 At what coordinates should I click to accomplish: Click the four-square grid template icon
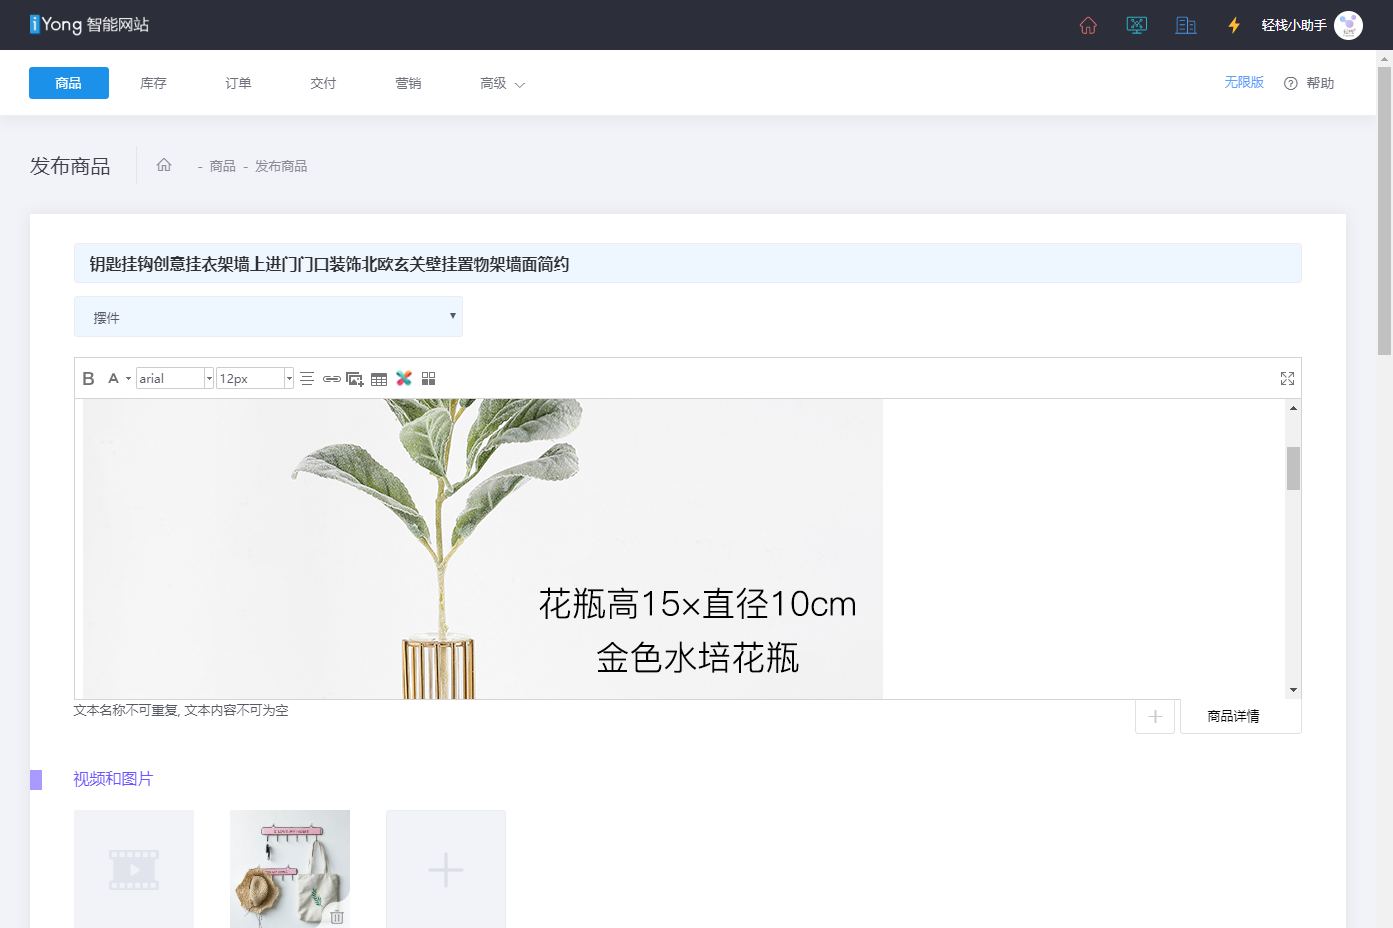click(x=429, y=378)
